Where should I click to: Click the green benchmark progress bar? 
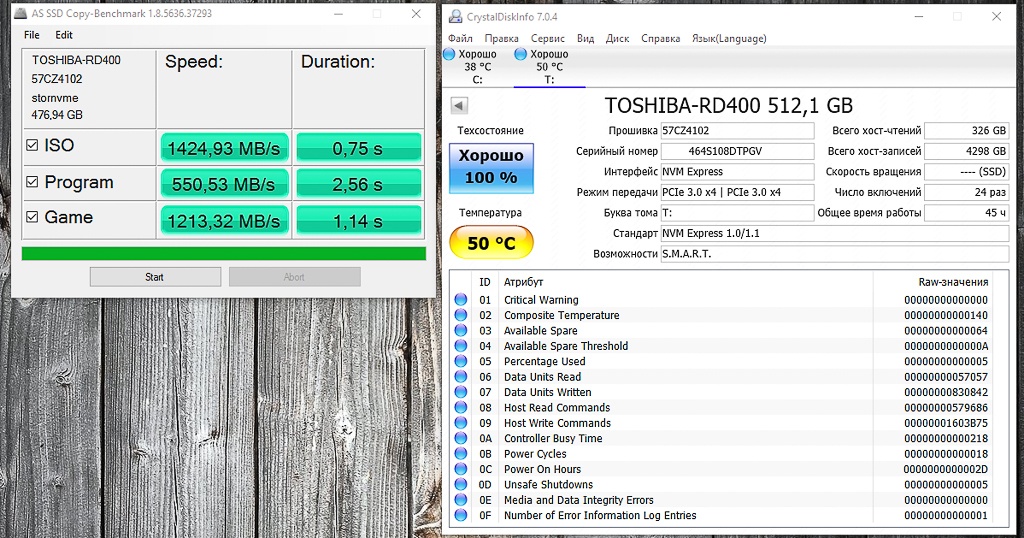[x=223, y=253]
